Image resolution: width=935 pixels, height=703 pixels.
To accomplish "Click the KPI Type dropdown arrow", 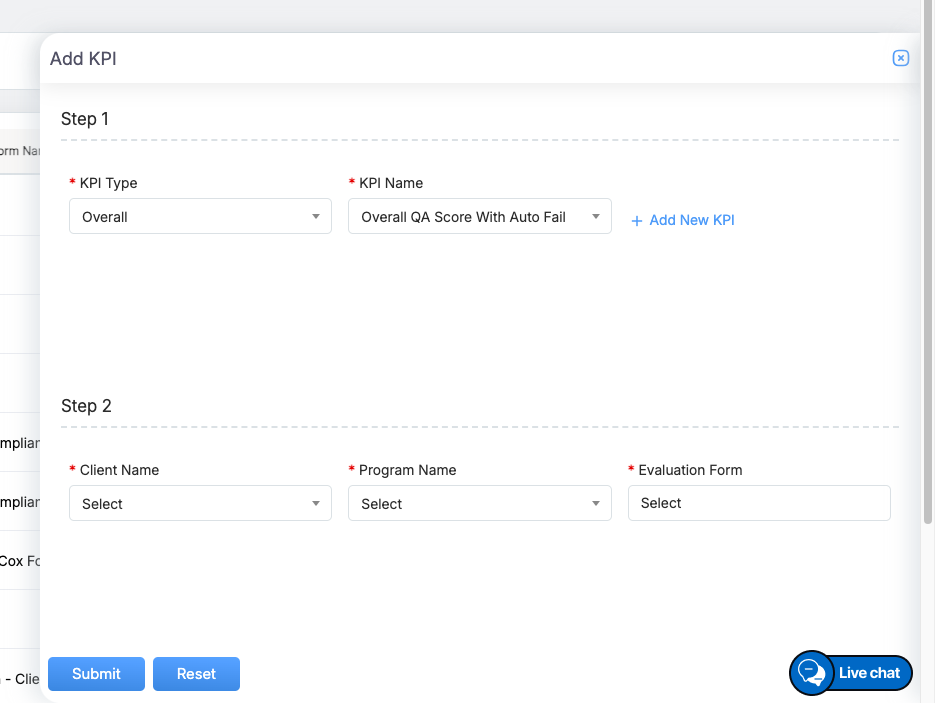I will (x=316, y=216).
